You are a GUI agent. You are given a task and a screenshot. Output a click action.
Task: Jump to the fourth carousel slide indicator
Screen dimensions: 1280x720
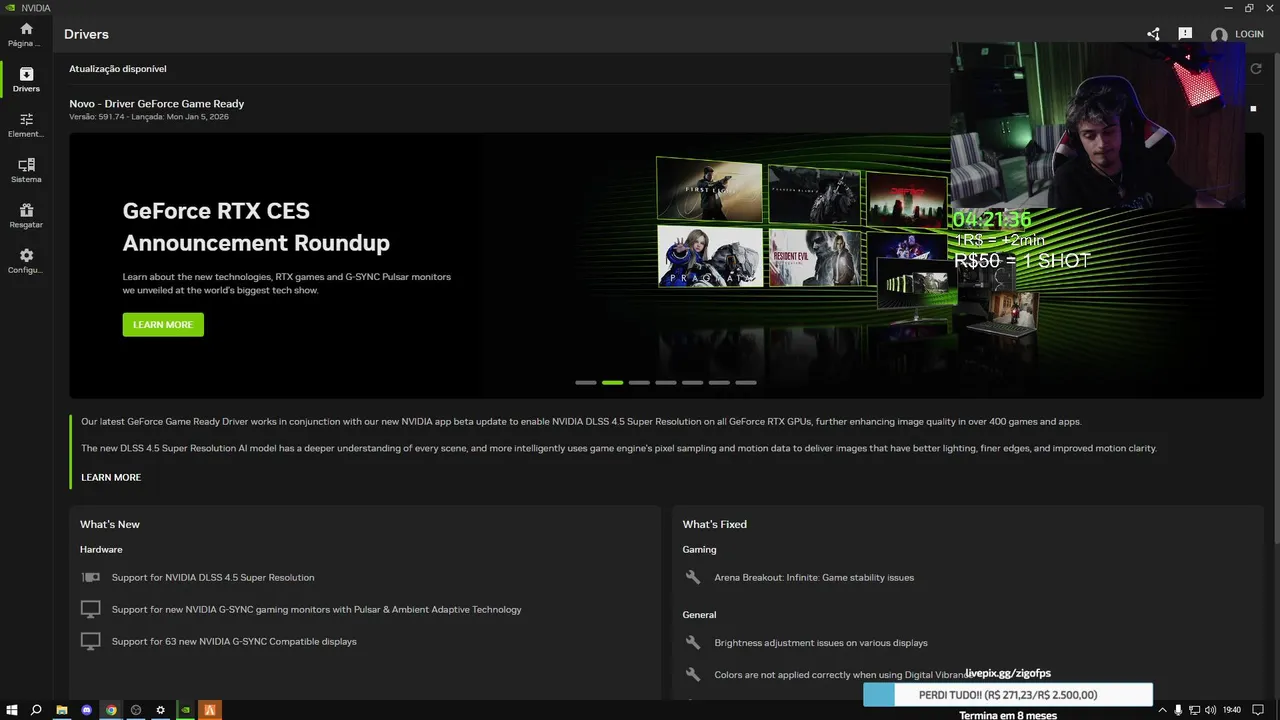[666, 382]
